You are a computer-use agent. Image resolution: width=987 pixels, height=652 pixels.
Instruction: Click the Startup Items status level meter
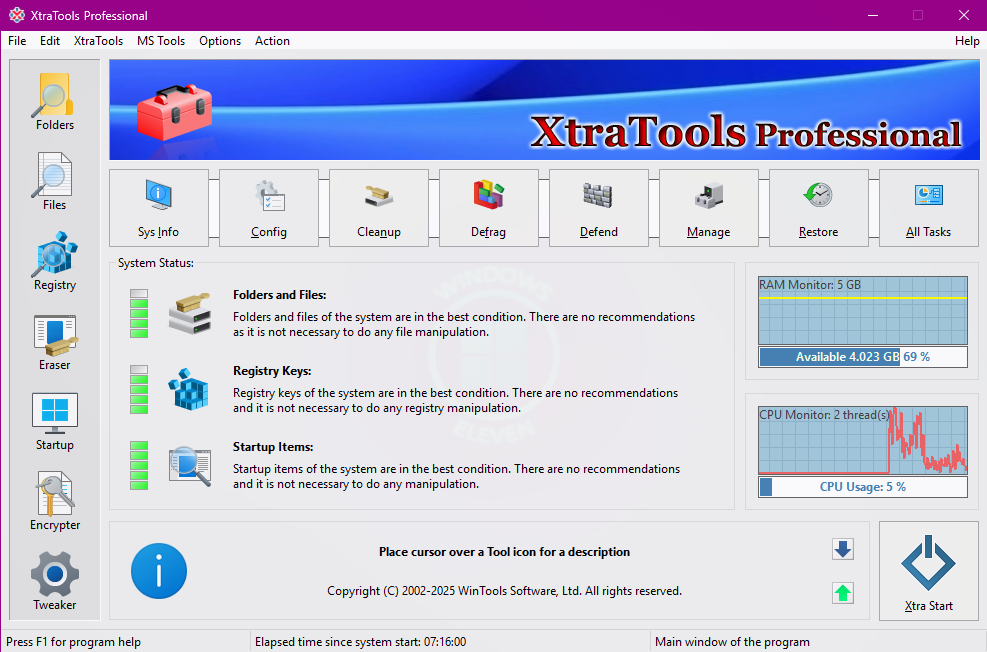point(139,466)
